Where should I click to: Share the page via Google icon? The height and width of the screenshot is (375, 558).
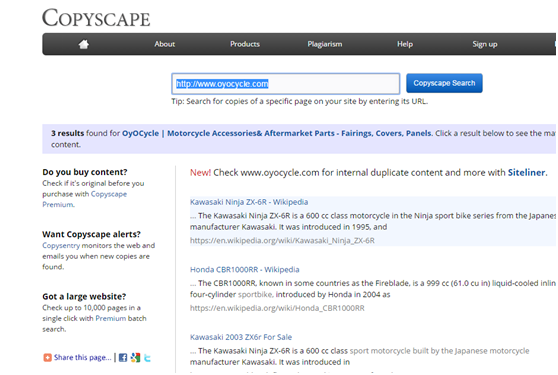(x=135, y=358)
